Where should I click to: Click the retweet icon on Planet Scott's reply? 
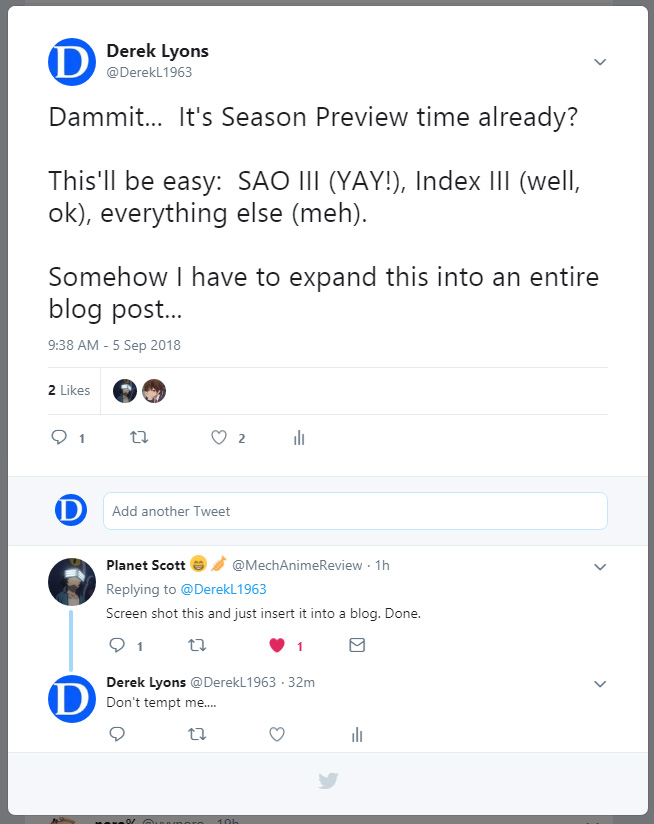197,645
